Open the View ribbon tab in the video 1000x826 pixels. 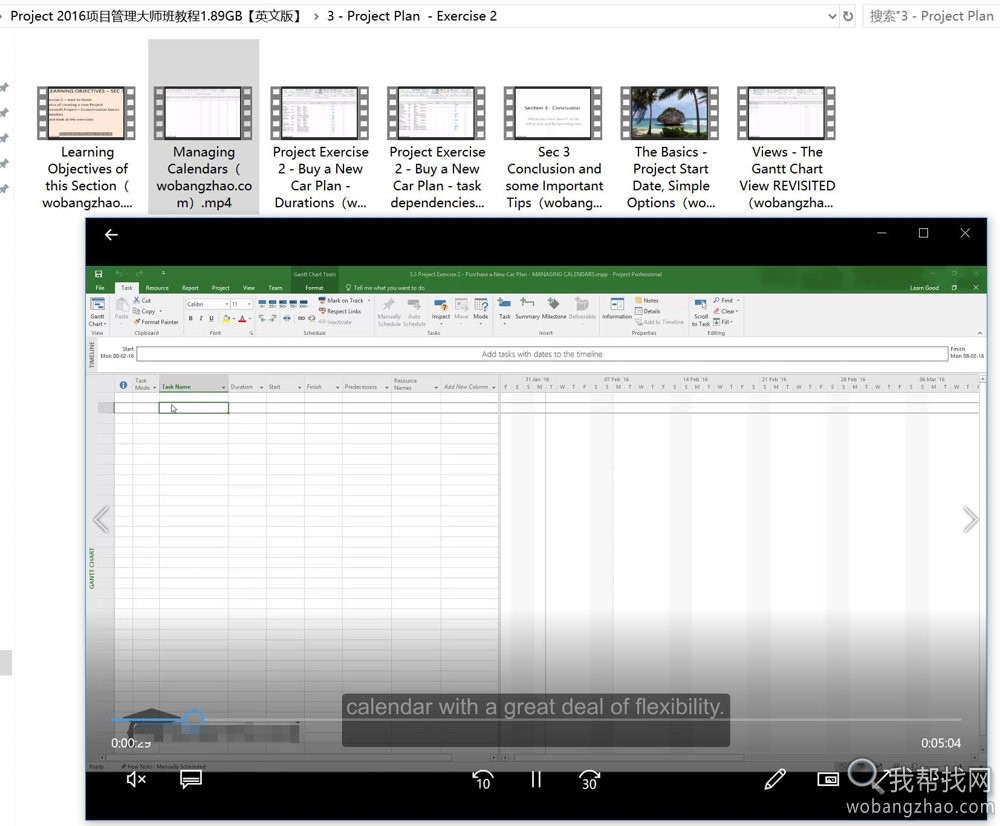(249, 288)
